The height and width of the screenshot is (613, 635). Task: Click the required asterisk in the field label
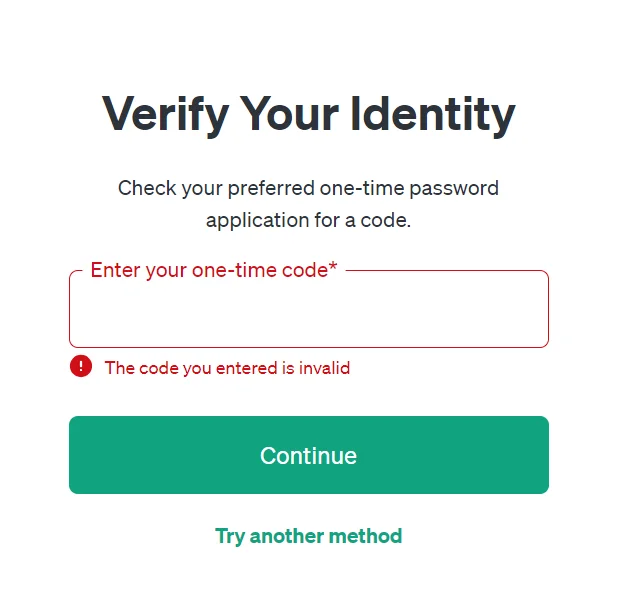[333, 266]
